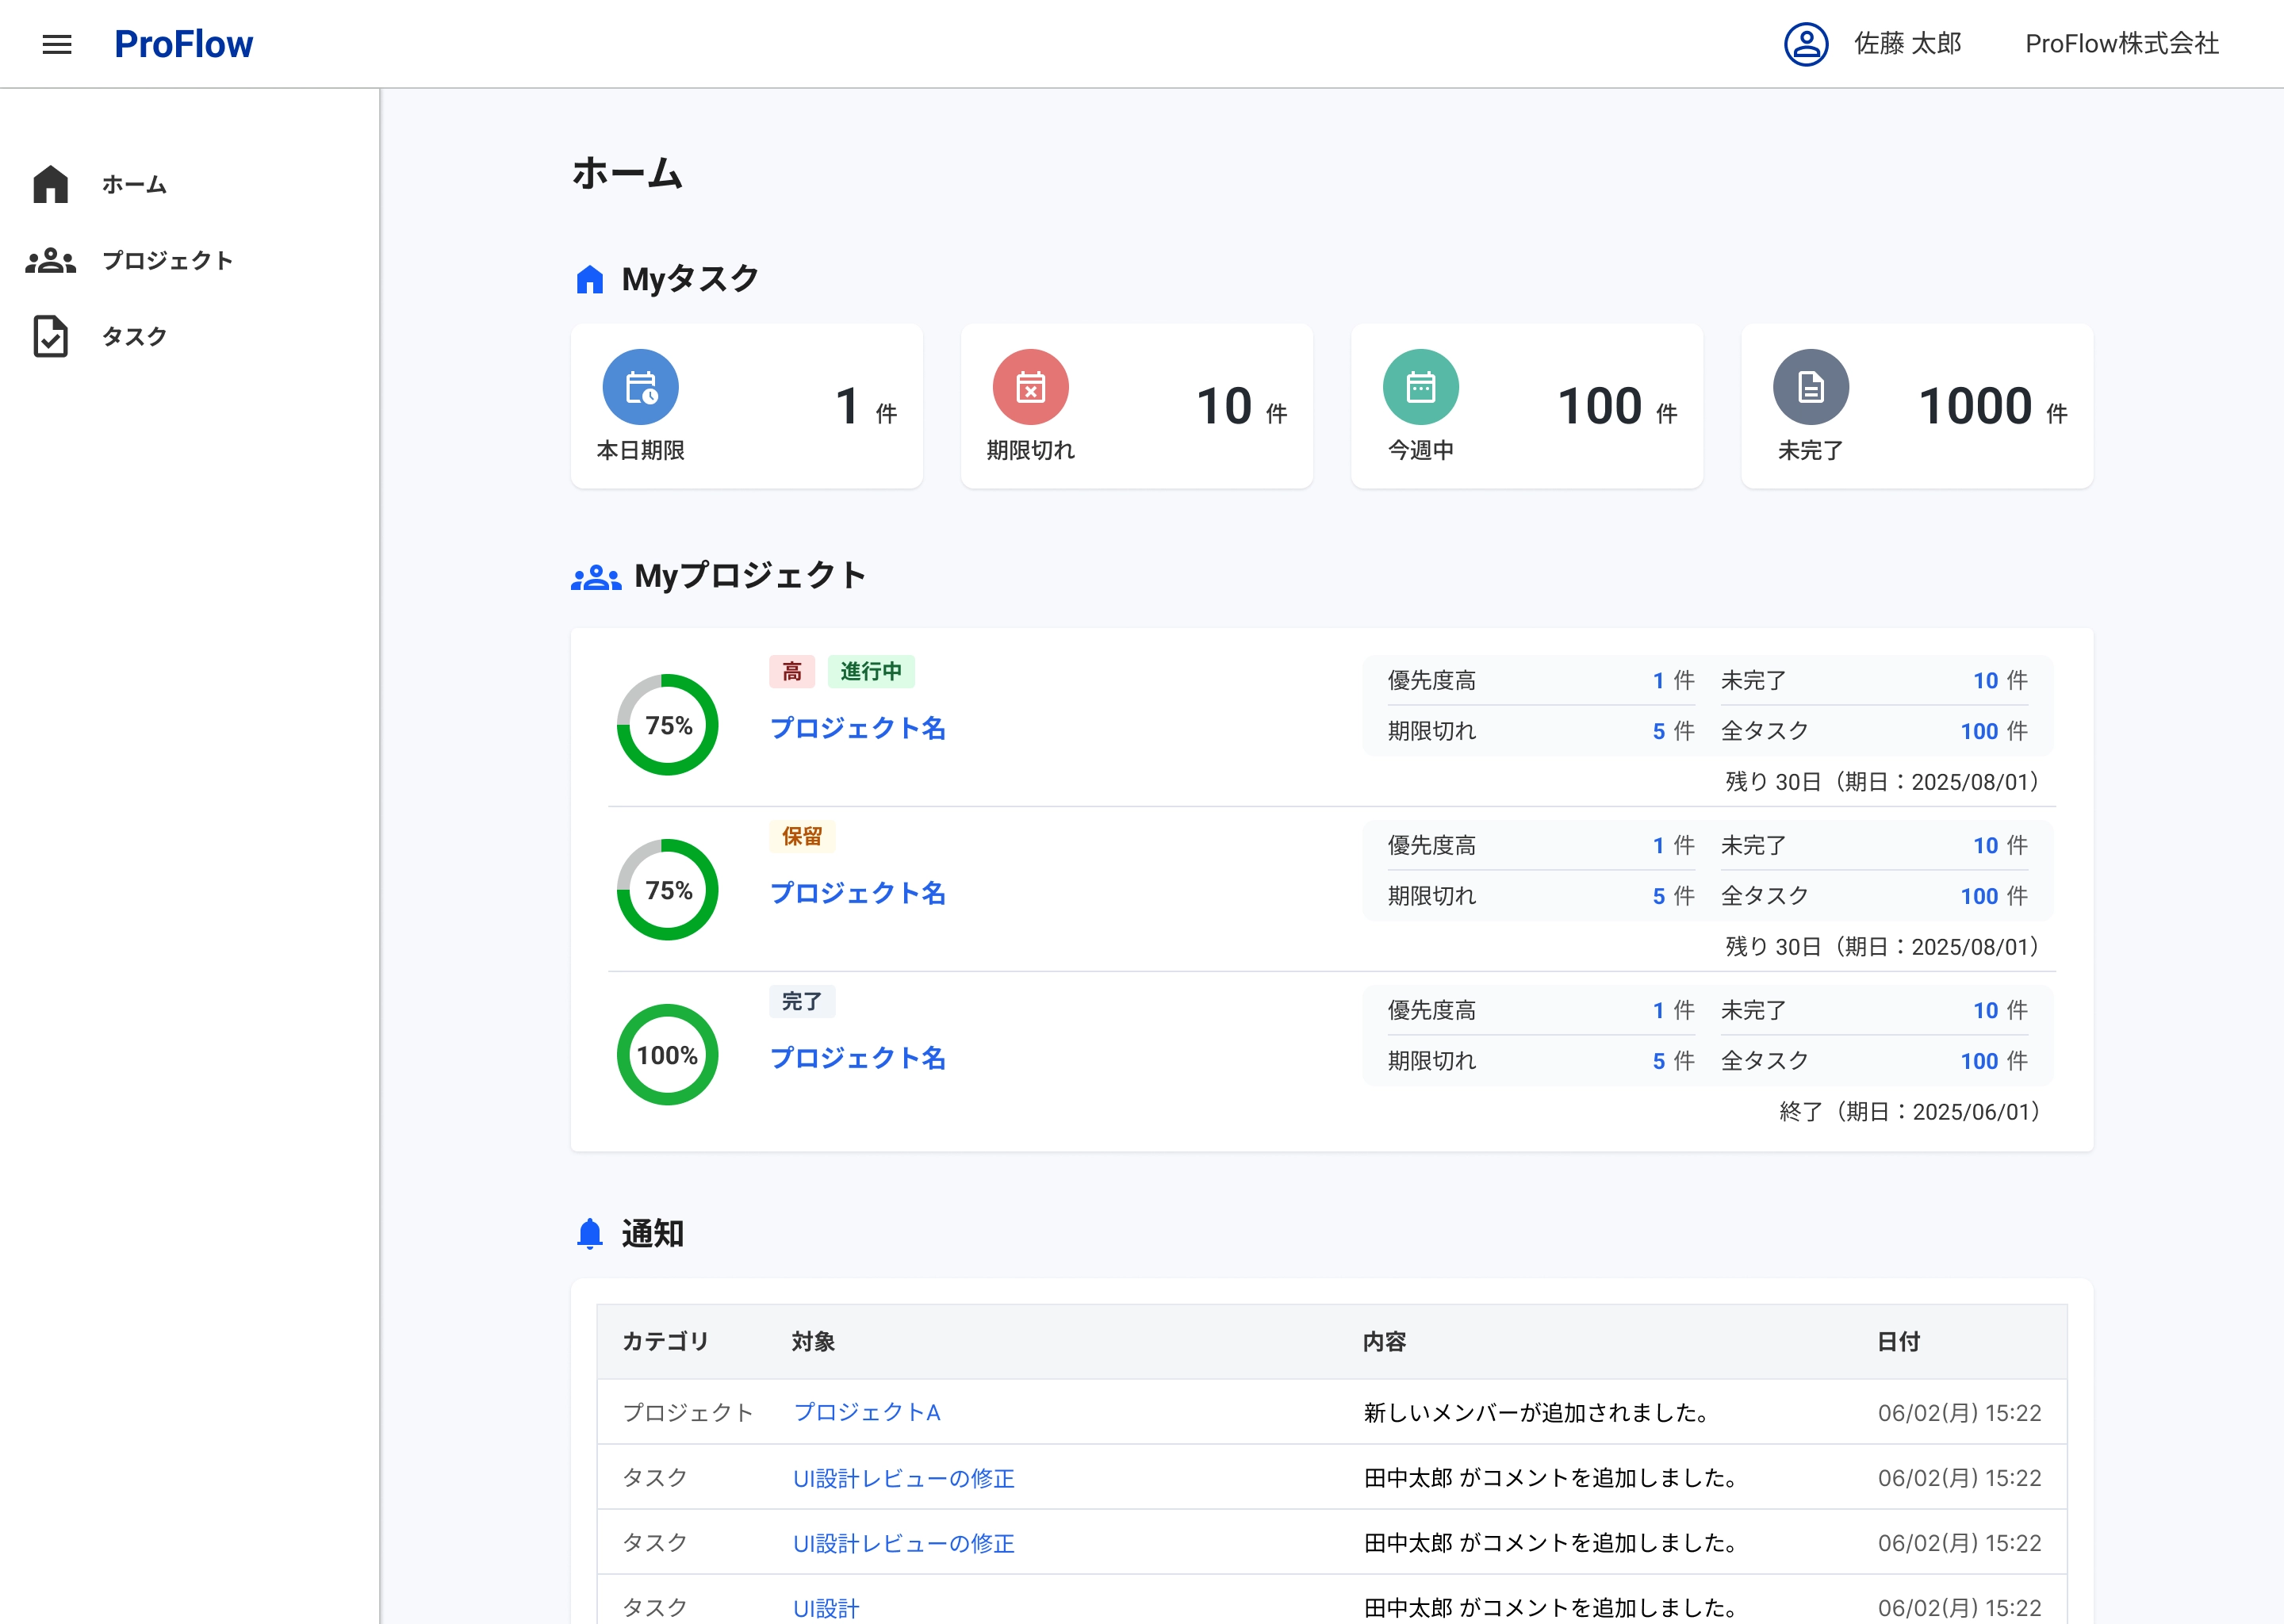Click the green 今週中 calendar icon

click(x=1420, y=387)
